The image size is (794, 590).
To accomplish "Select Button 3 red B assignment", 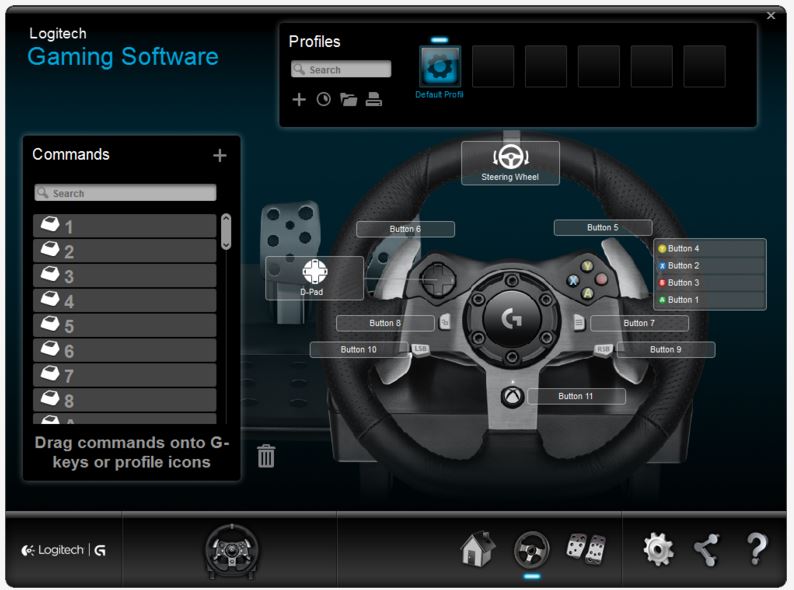I will (x=710, y=283).
